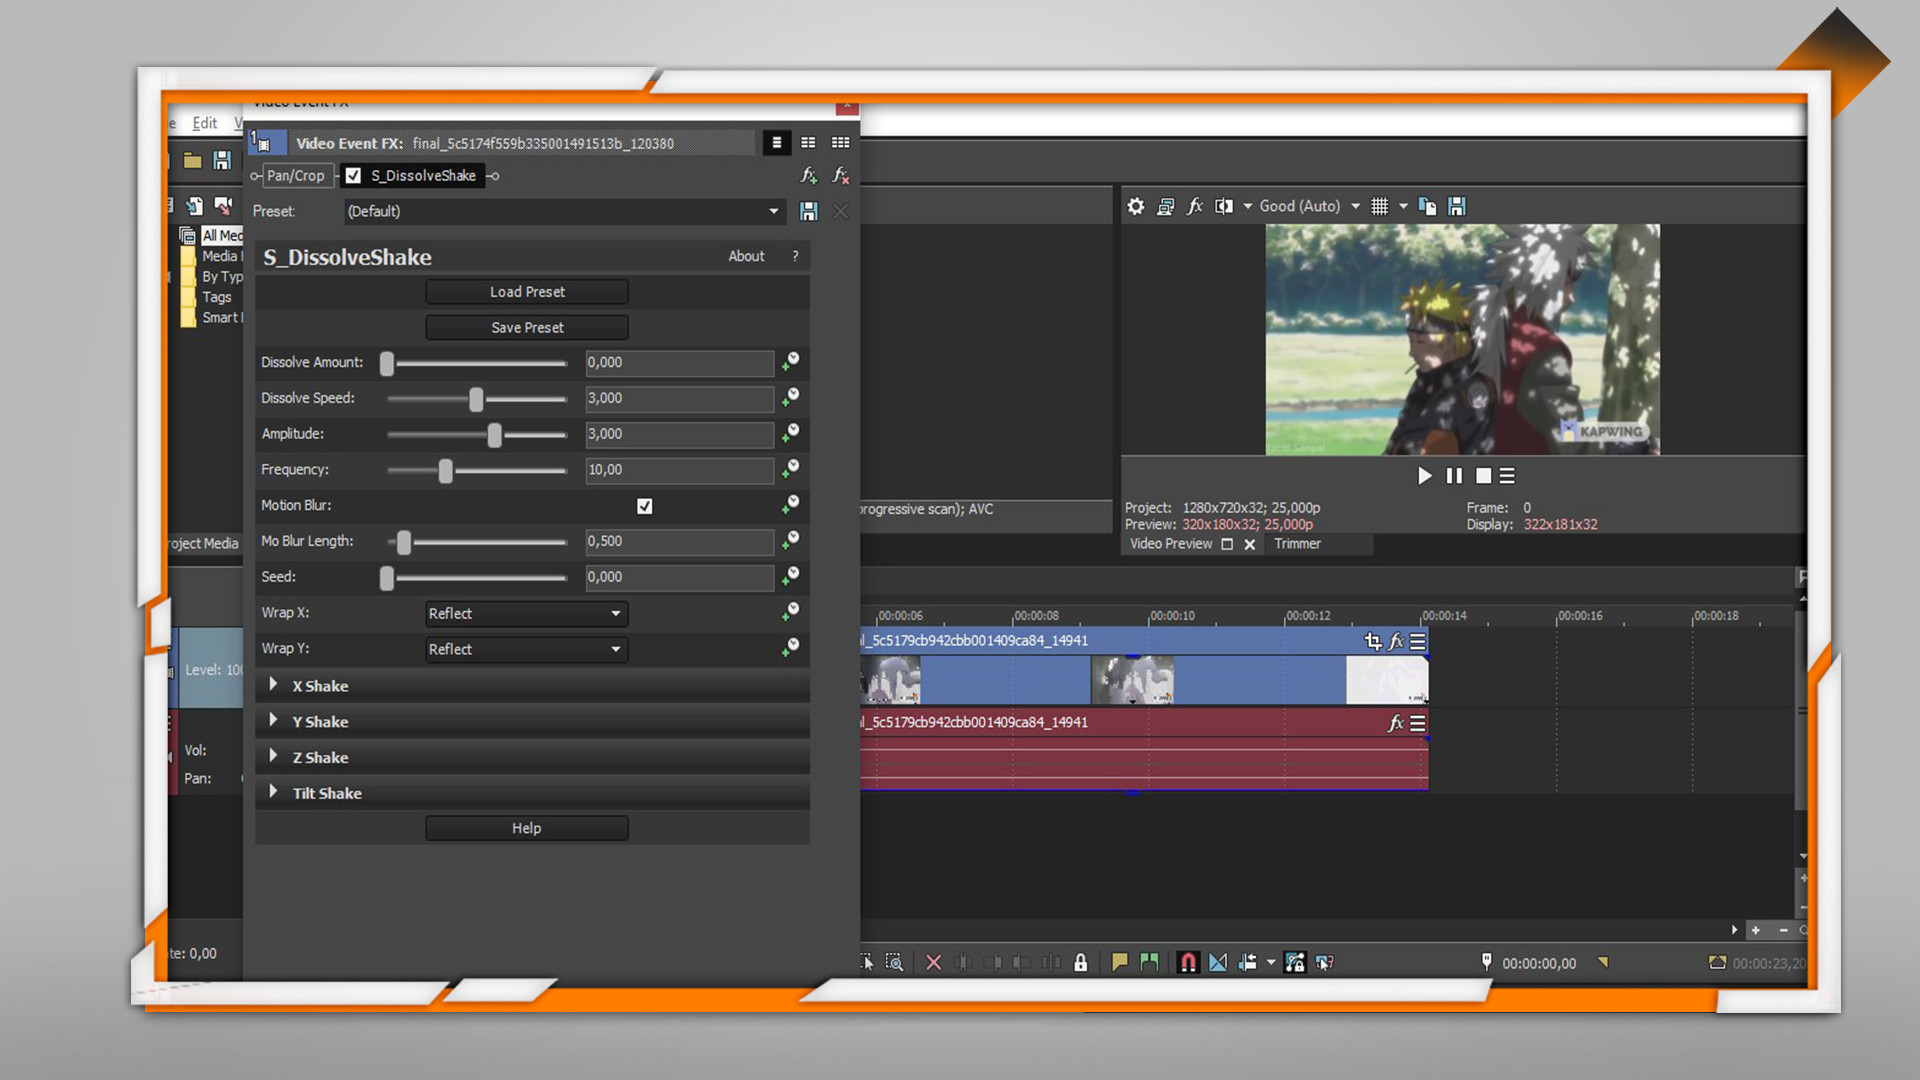Stop the video preview
This screenshot has height=1080, width=1920.
(x=1483, y=476)
